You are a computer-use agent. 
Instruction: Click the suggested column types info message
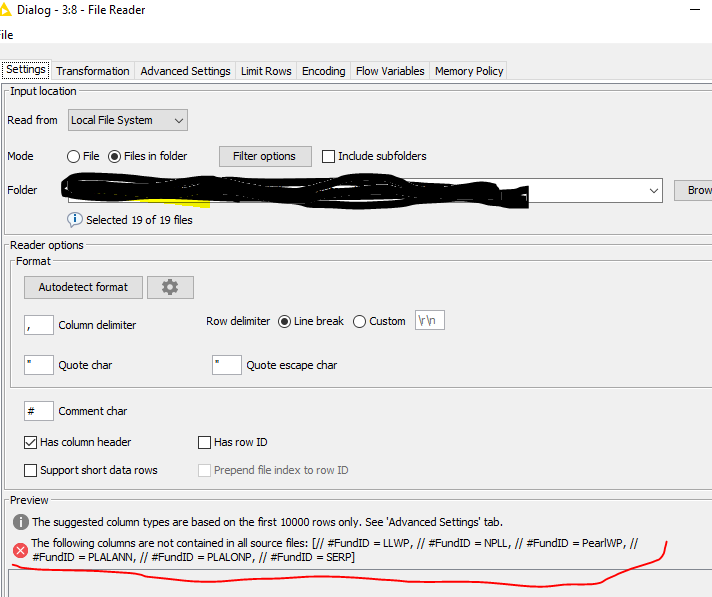267,523
